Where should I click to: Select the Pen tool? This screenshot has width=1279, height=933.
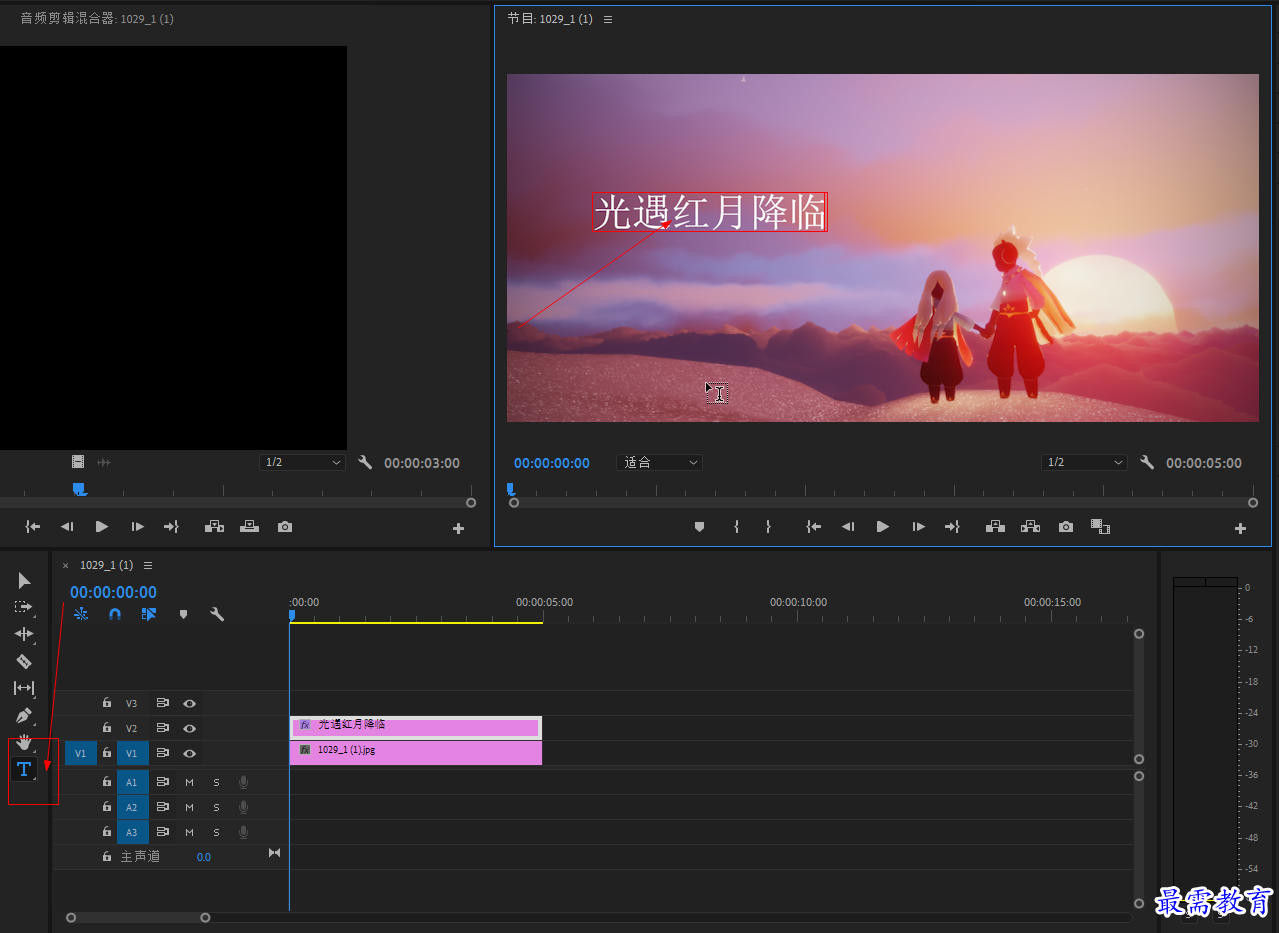click(x=24, y=716)
